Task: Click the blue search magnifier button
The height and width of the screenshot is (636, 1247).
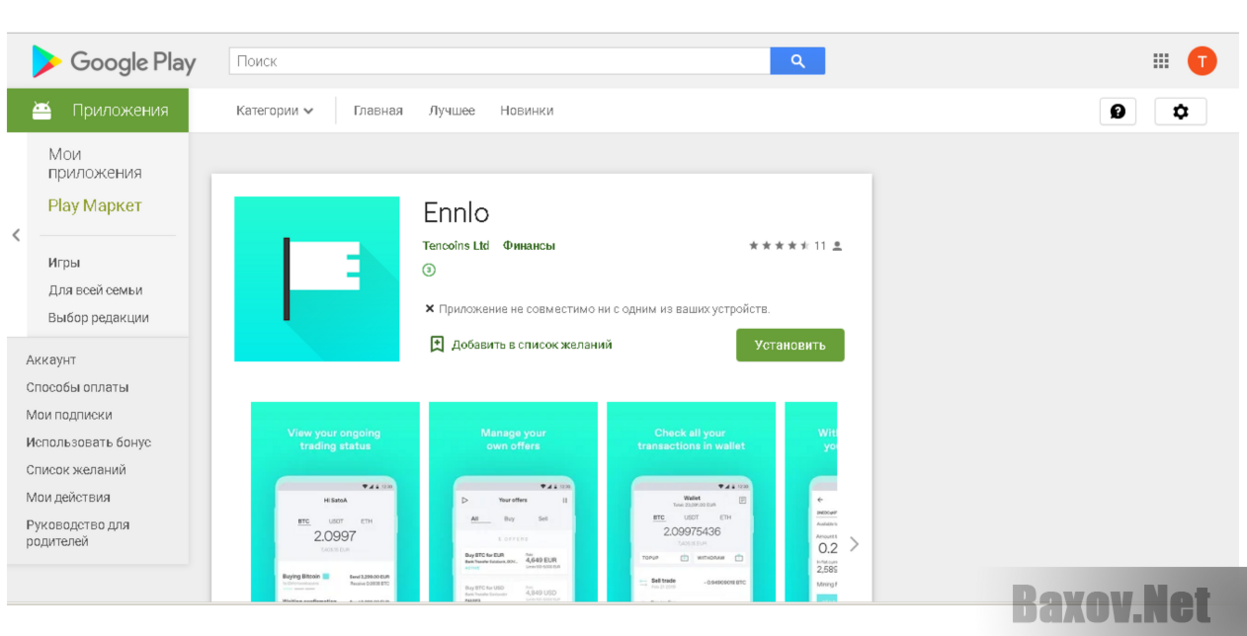Action: (x=797, y=61)
